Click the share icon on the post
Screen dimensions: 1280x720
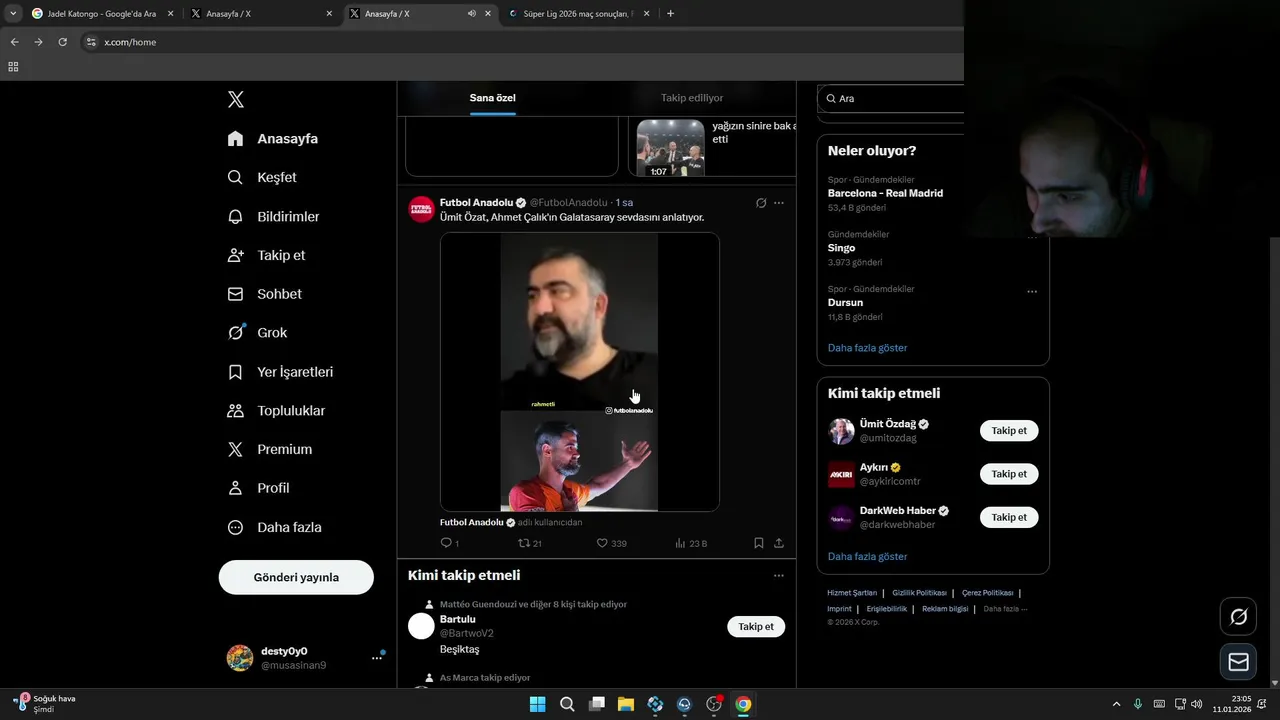[779, 543]
